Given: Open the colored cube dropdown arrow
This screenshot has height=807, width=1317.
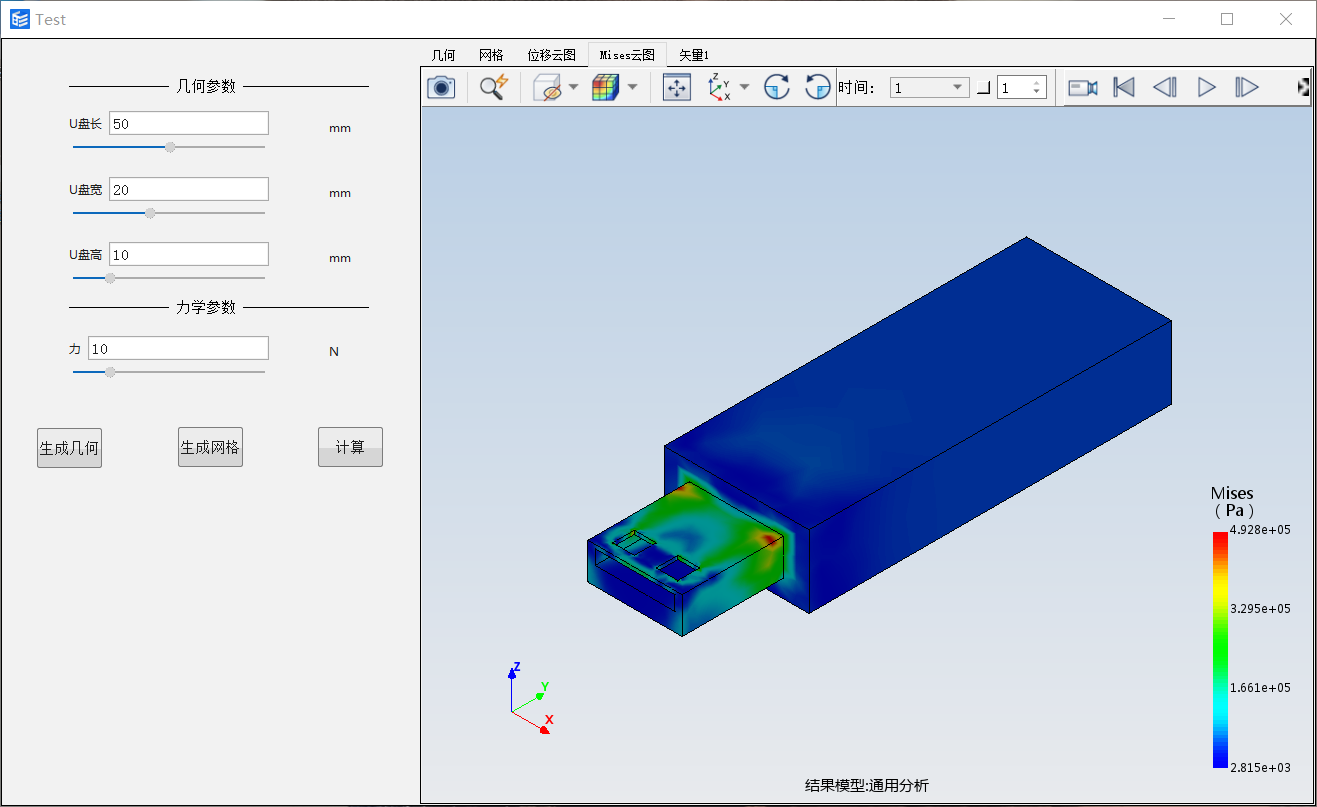Looking at the screenshot, I should click(x=633, y=87).
